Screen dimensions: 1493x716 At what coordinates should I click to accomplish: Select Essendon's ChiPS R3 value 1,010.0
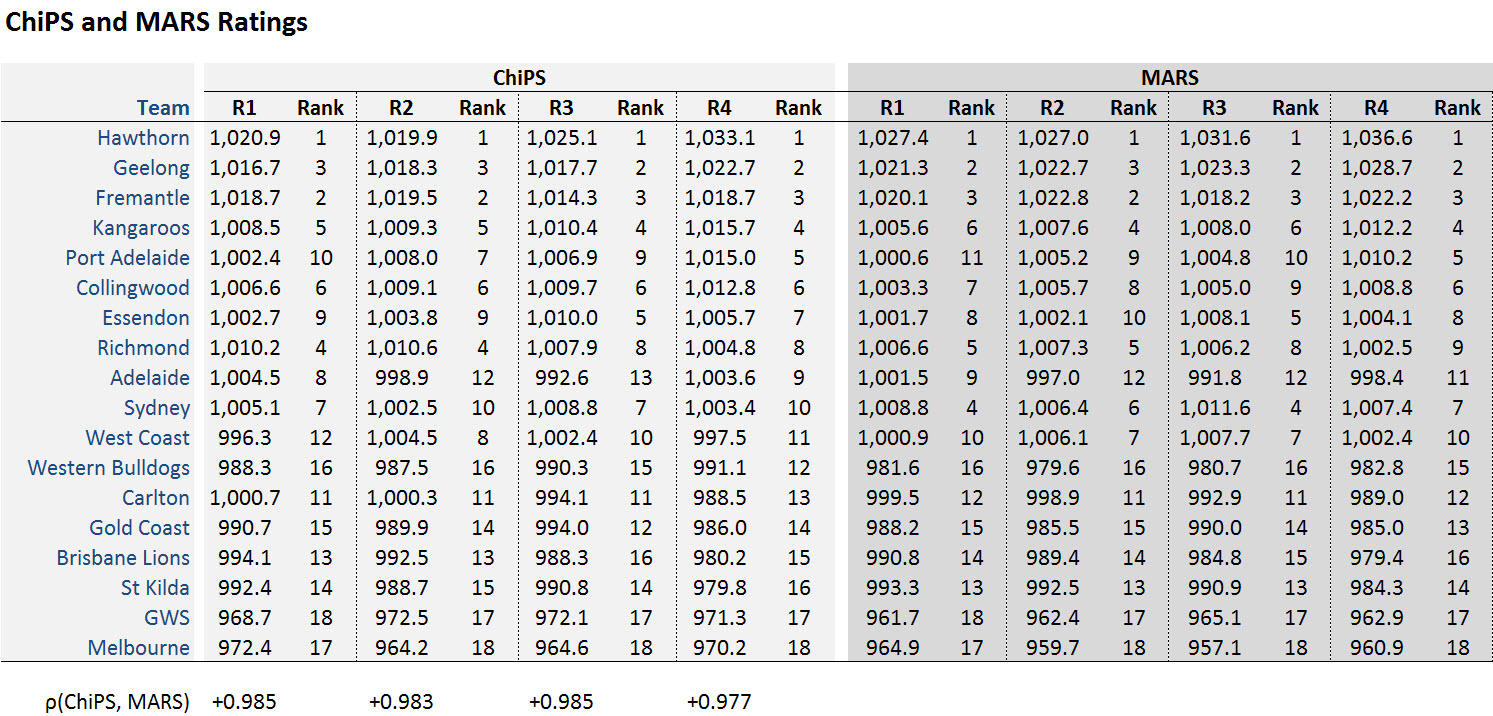click(x=561, y=318)
